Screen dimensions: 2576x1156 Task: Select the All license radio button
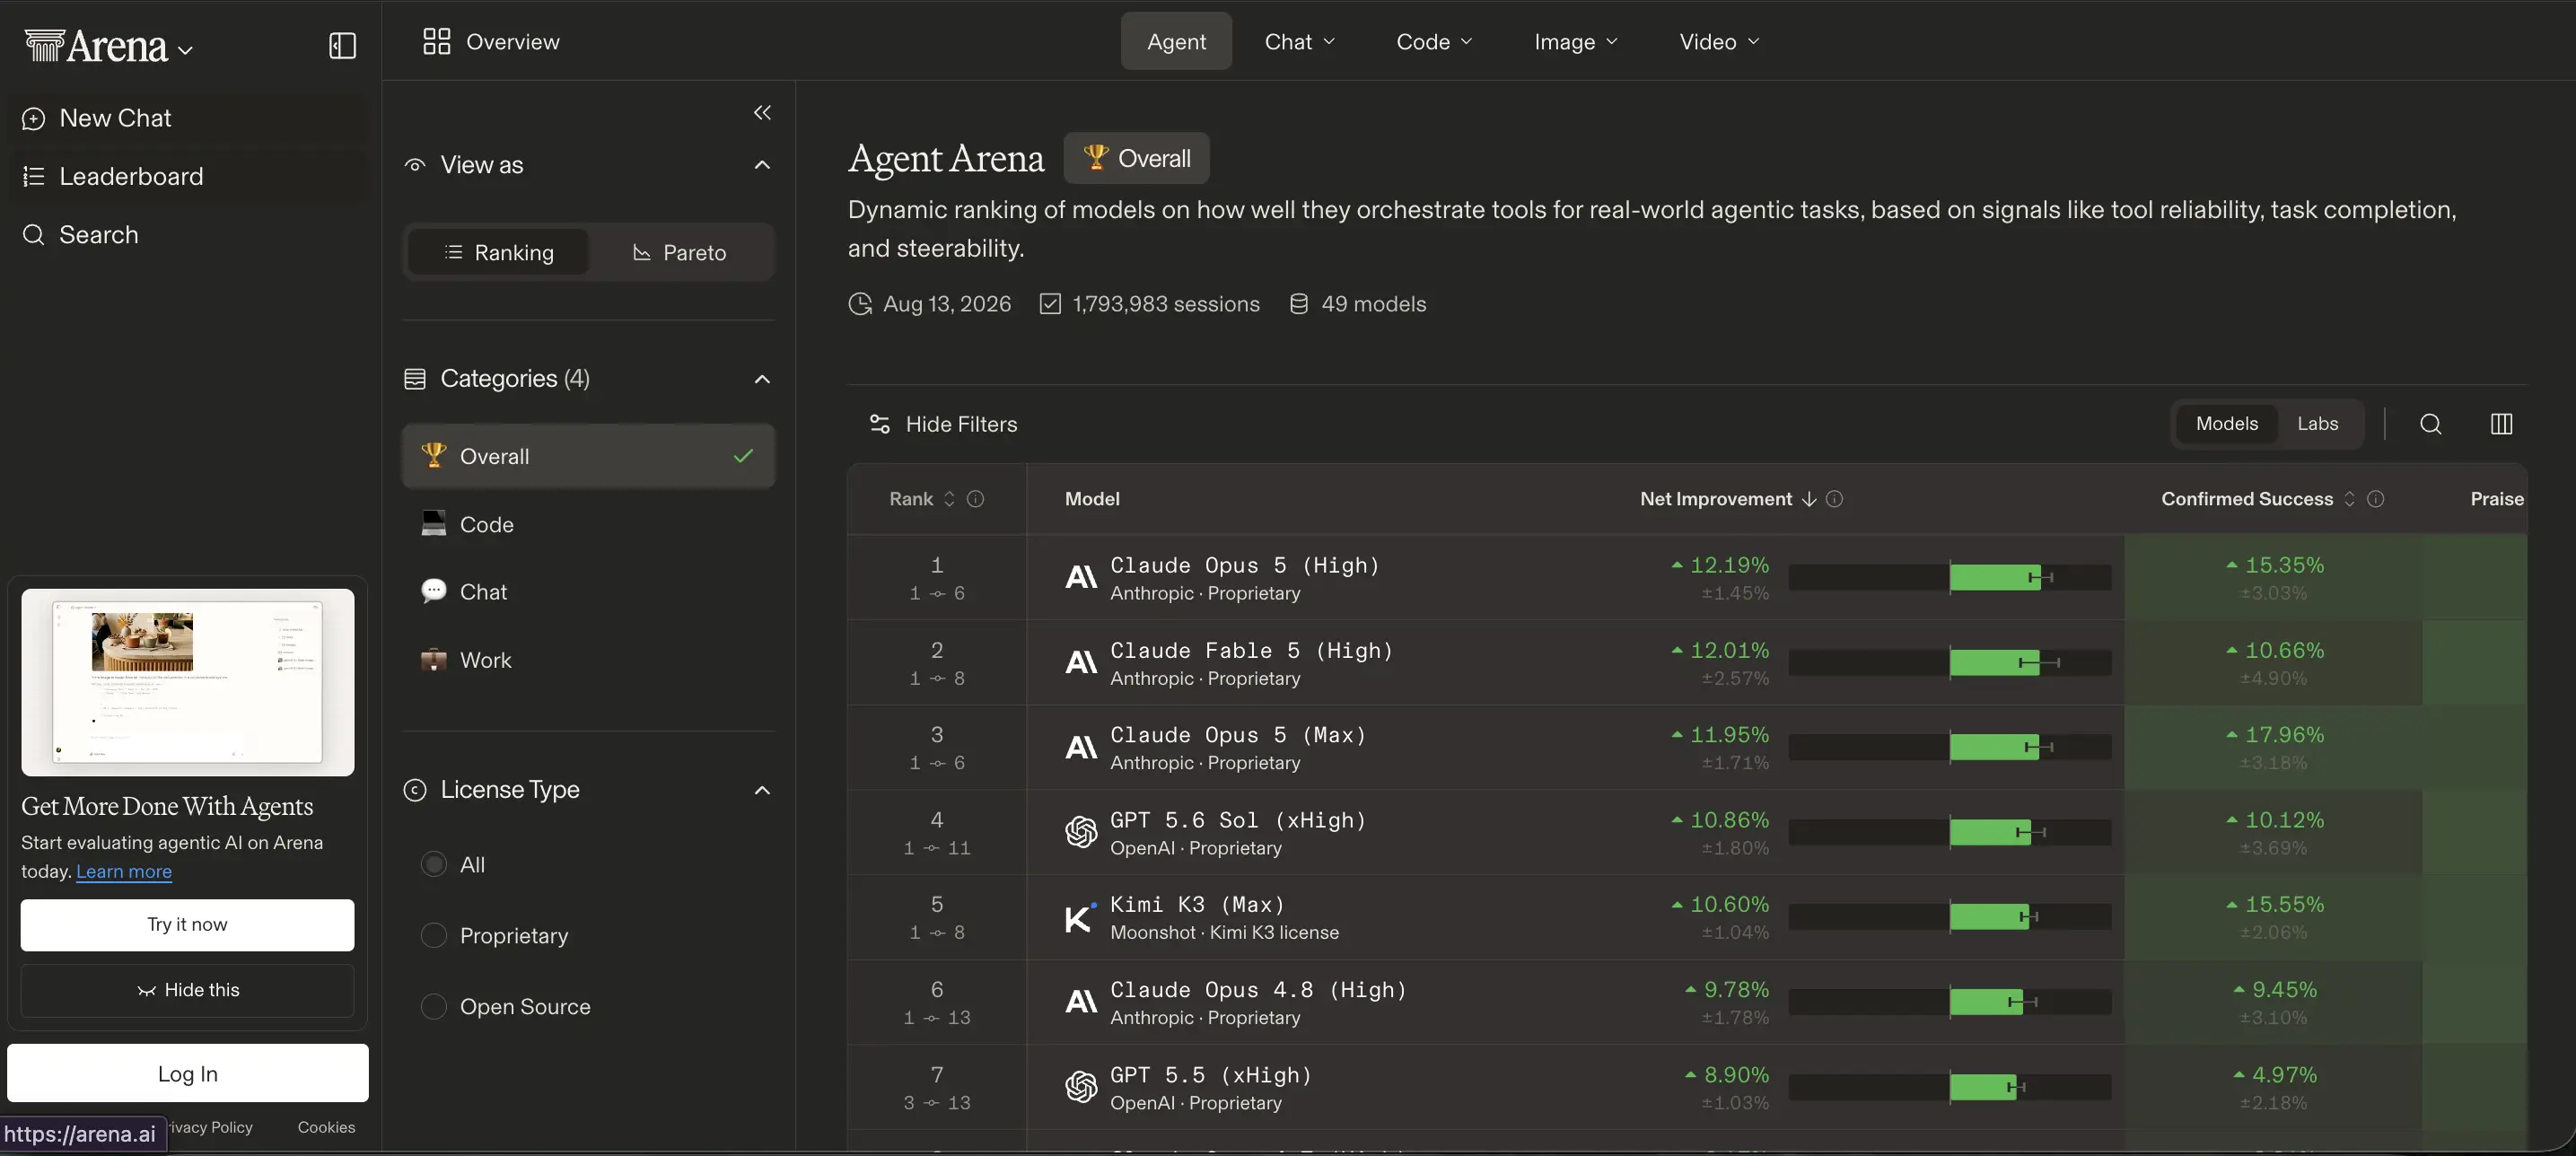point(433,864)
